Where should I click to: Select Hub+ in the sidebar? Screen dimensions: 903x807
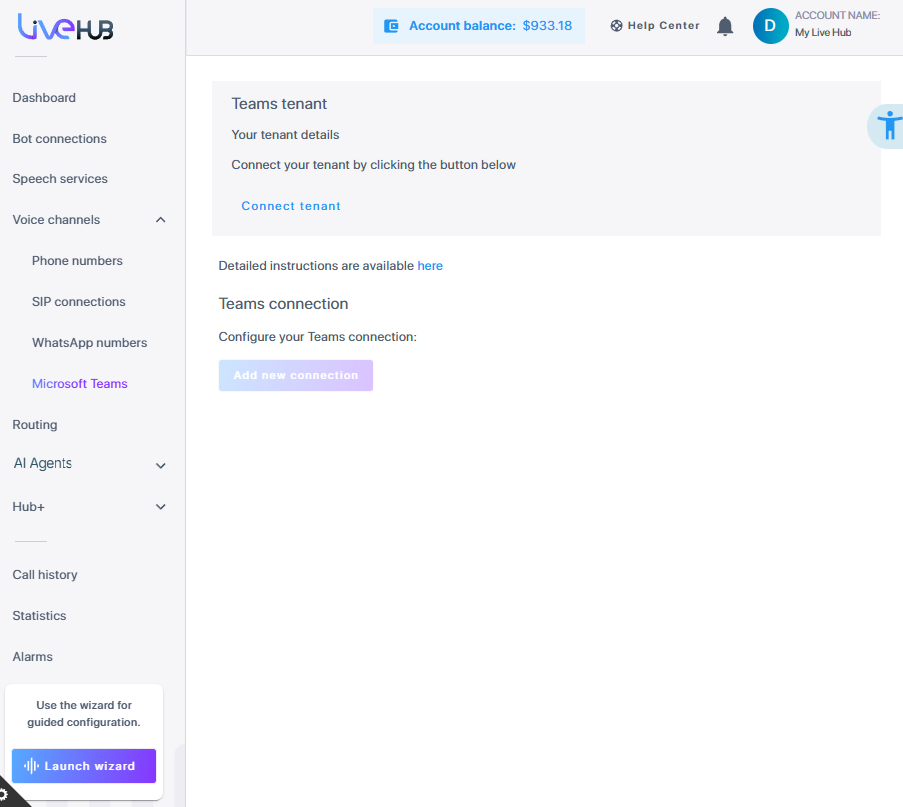[29, 507]
